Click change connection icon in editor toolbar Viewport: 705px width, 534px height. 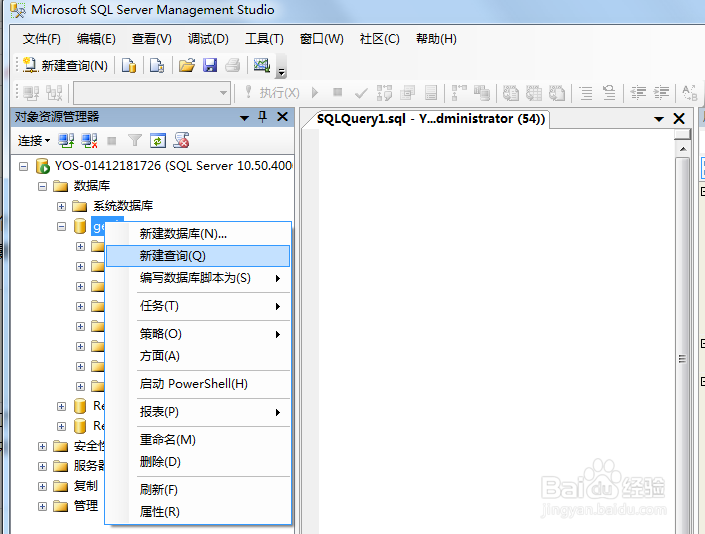[x=54, y=93]
